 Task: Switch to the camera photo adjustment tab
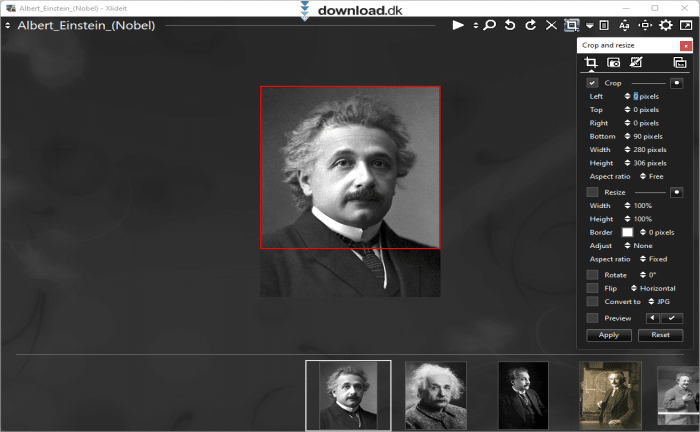(613, 62)
